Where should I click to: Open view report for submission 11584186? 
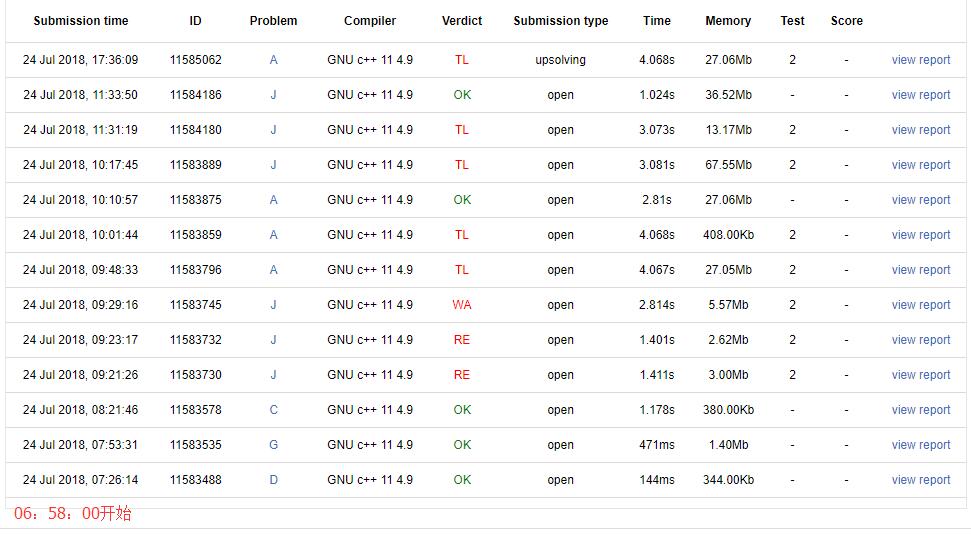coord(920,95)
